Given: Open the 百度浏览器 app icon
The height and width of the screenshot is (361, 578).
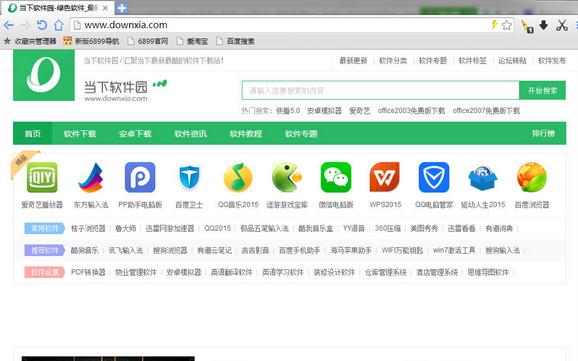Looking at the screenshot, I should coord(532,177).
